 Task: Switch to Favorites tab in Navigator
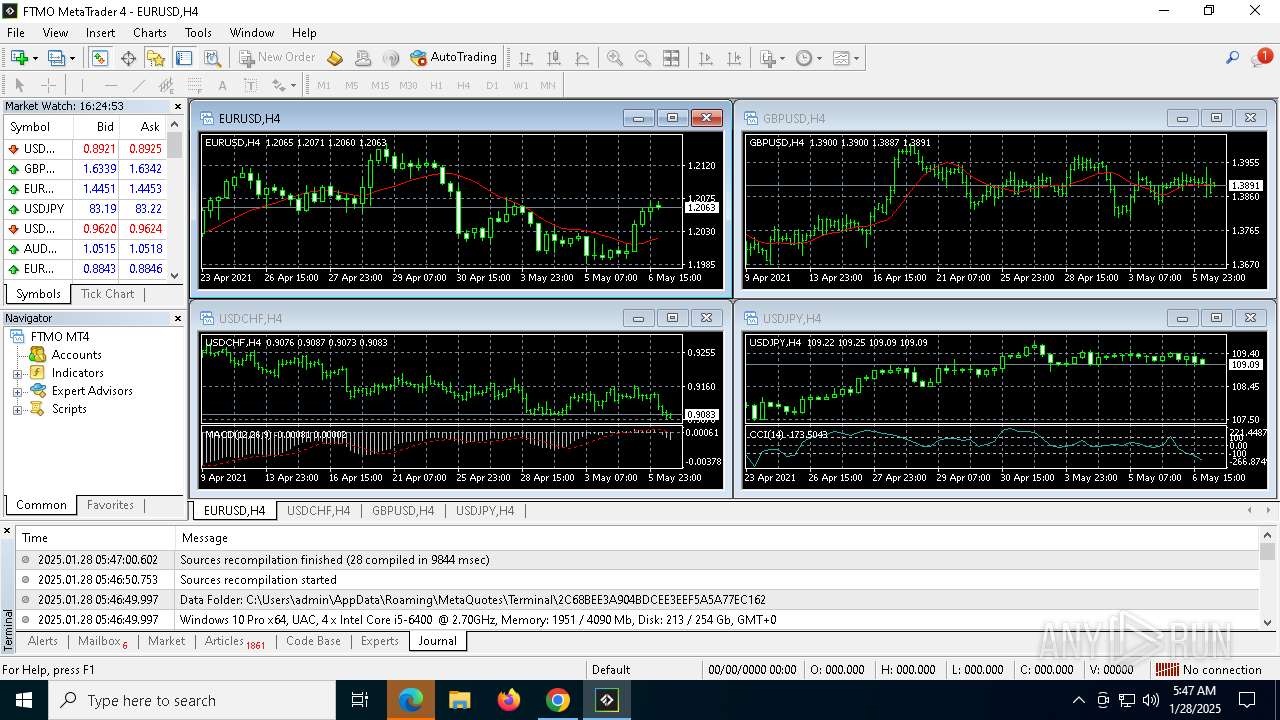tap(110, 505)
